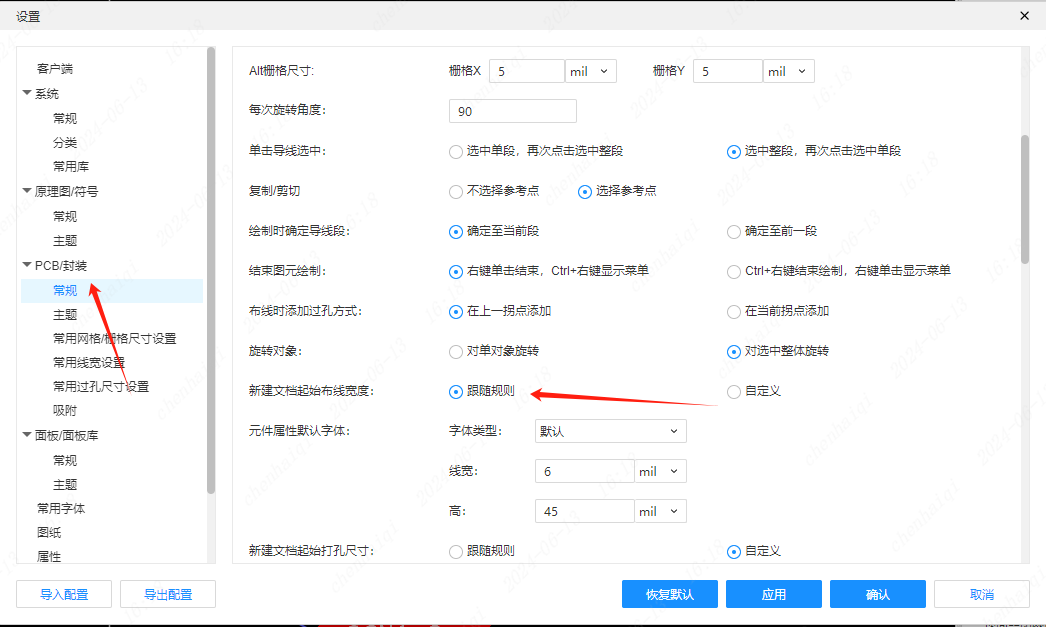1046x627 pixels.
Task: Open 客户端 settings page
Action: click(x=55, y=69)
